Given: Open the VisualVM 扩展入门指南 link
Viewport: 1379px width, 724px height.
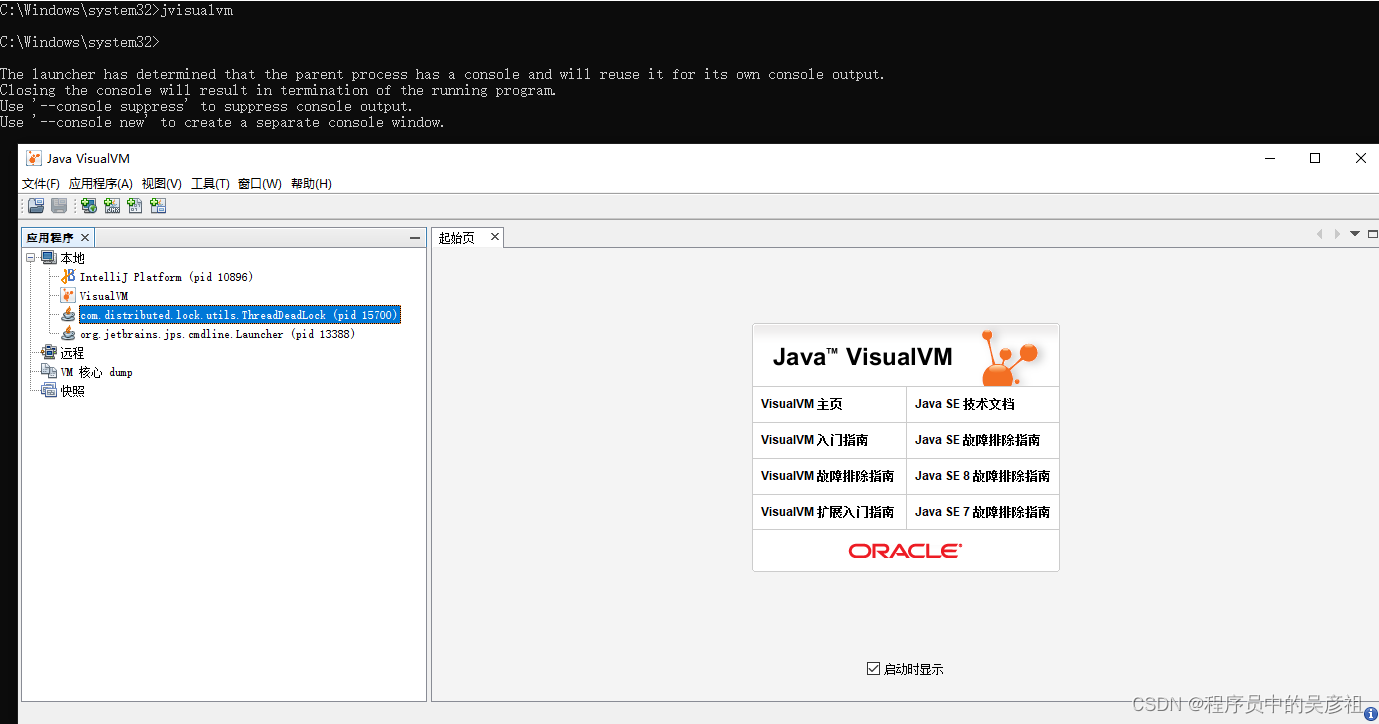Looking at the screenshot, I should 827,512.
